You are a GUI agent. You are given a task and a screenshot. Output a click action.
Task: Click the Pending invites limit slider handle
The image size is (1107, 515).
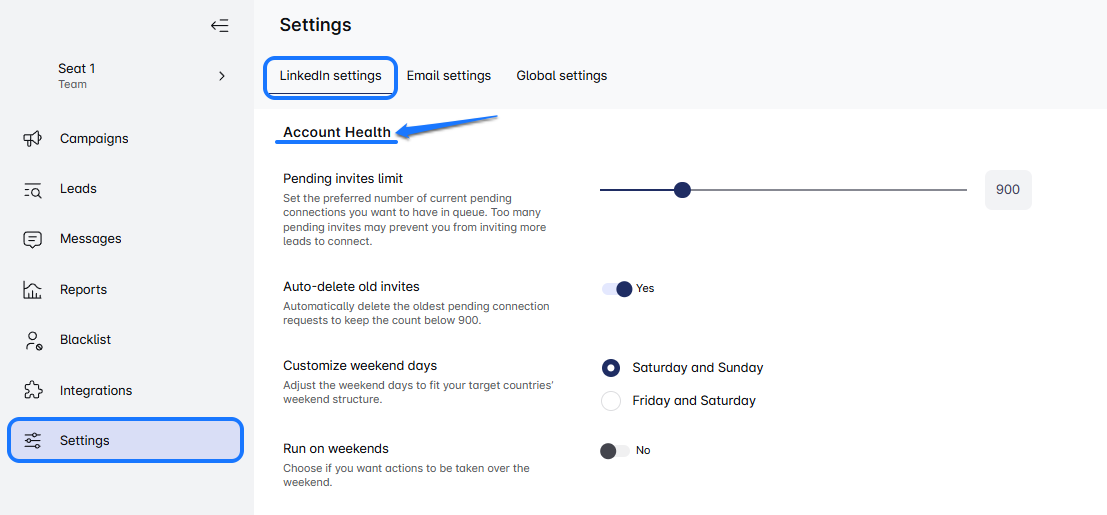coord(682,190)
